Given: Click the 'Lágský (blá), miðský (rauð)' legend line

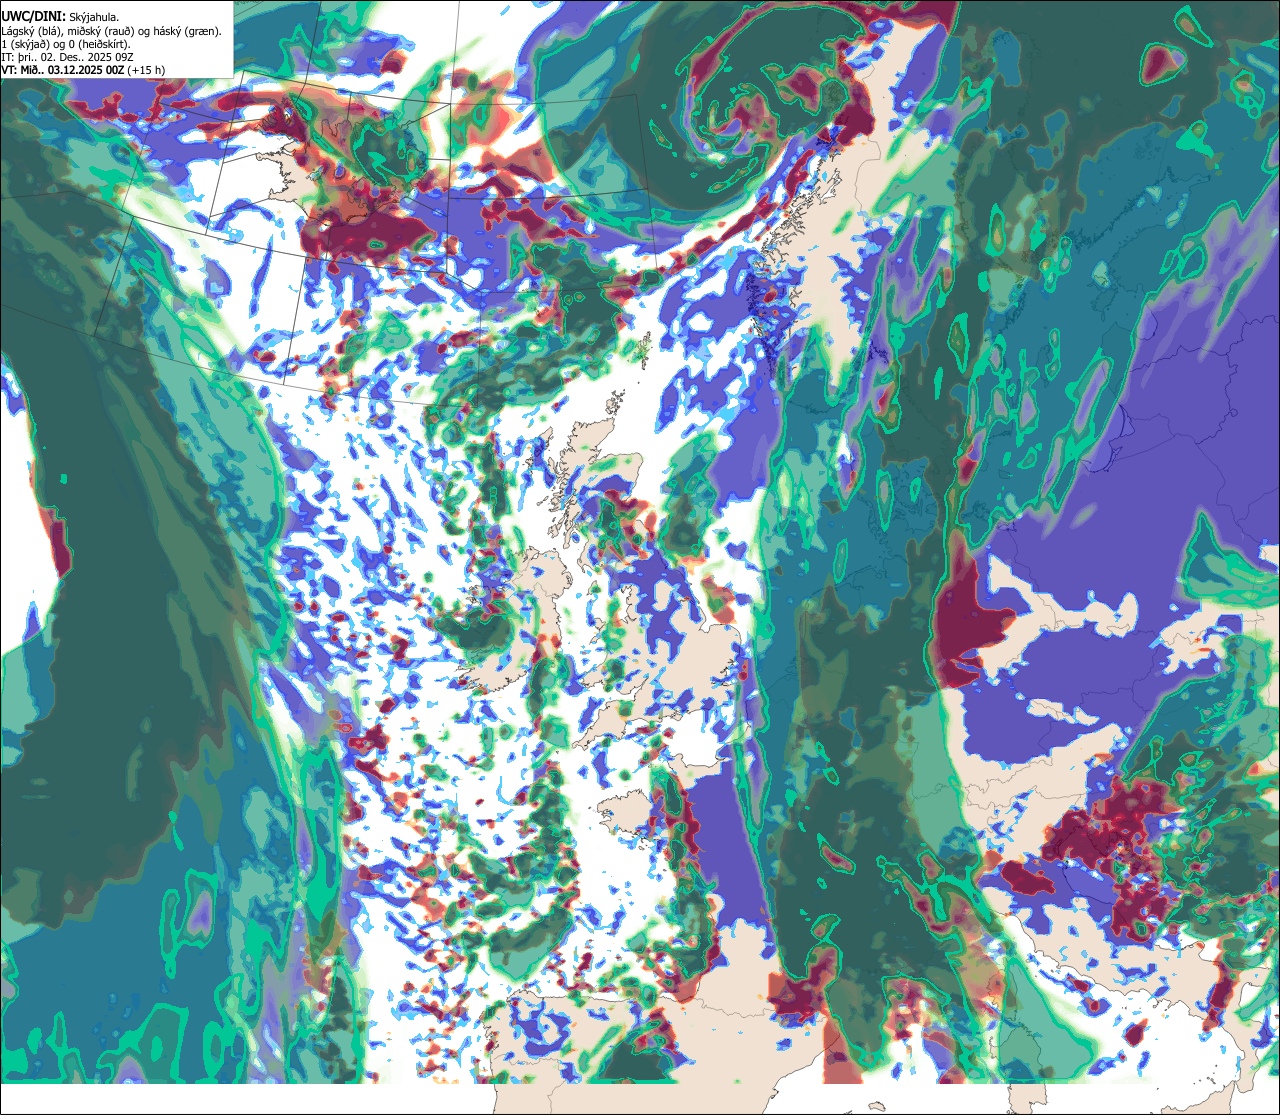Looking at the screenshot, I should click(x=111, y=31).
